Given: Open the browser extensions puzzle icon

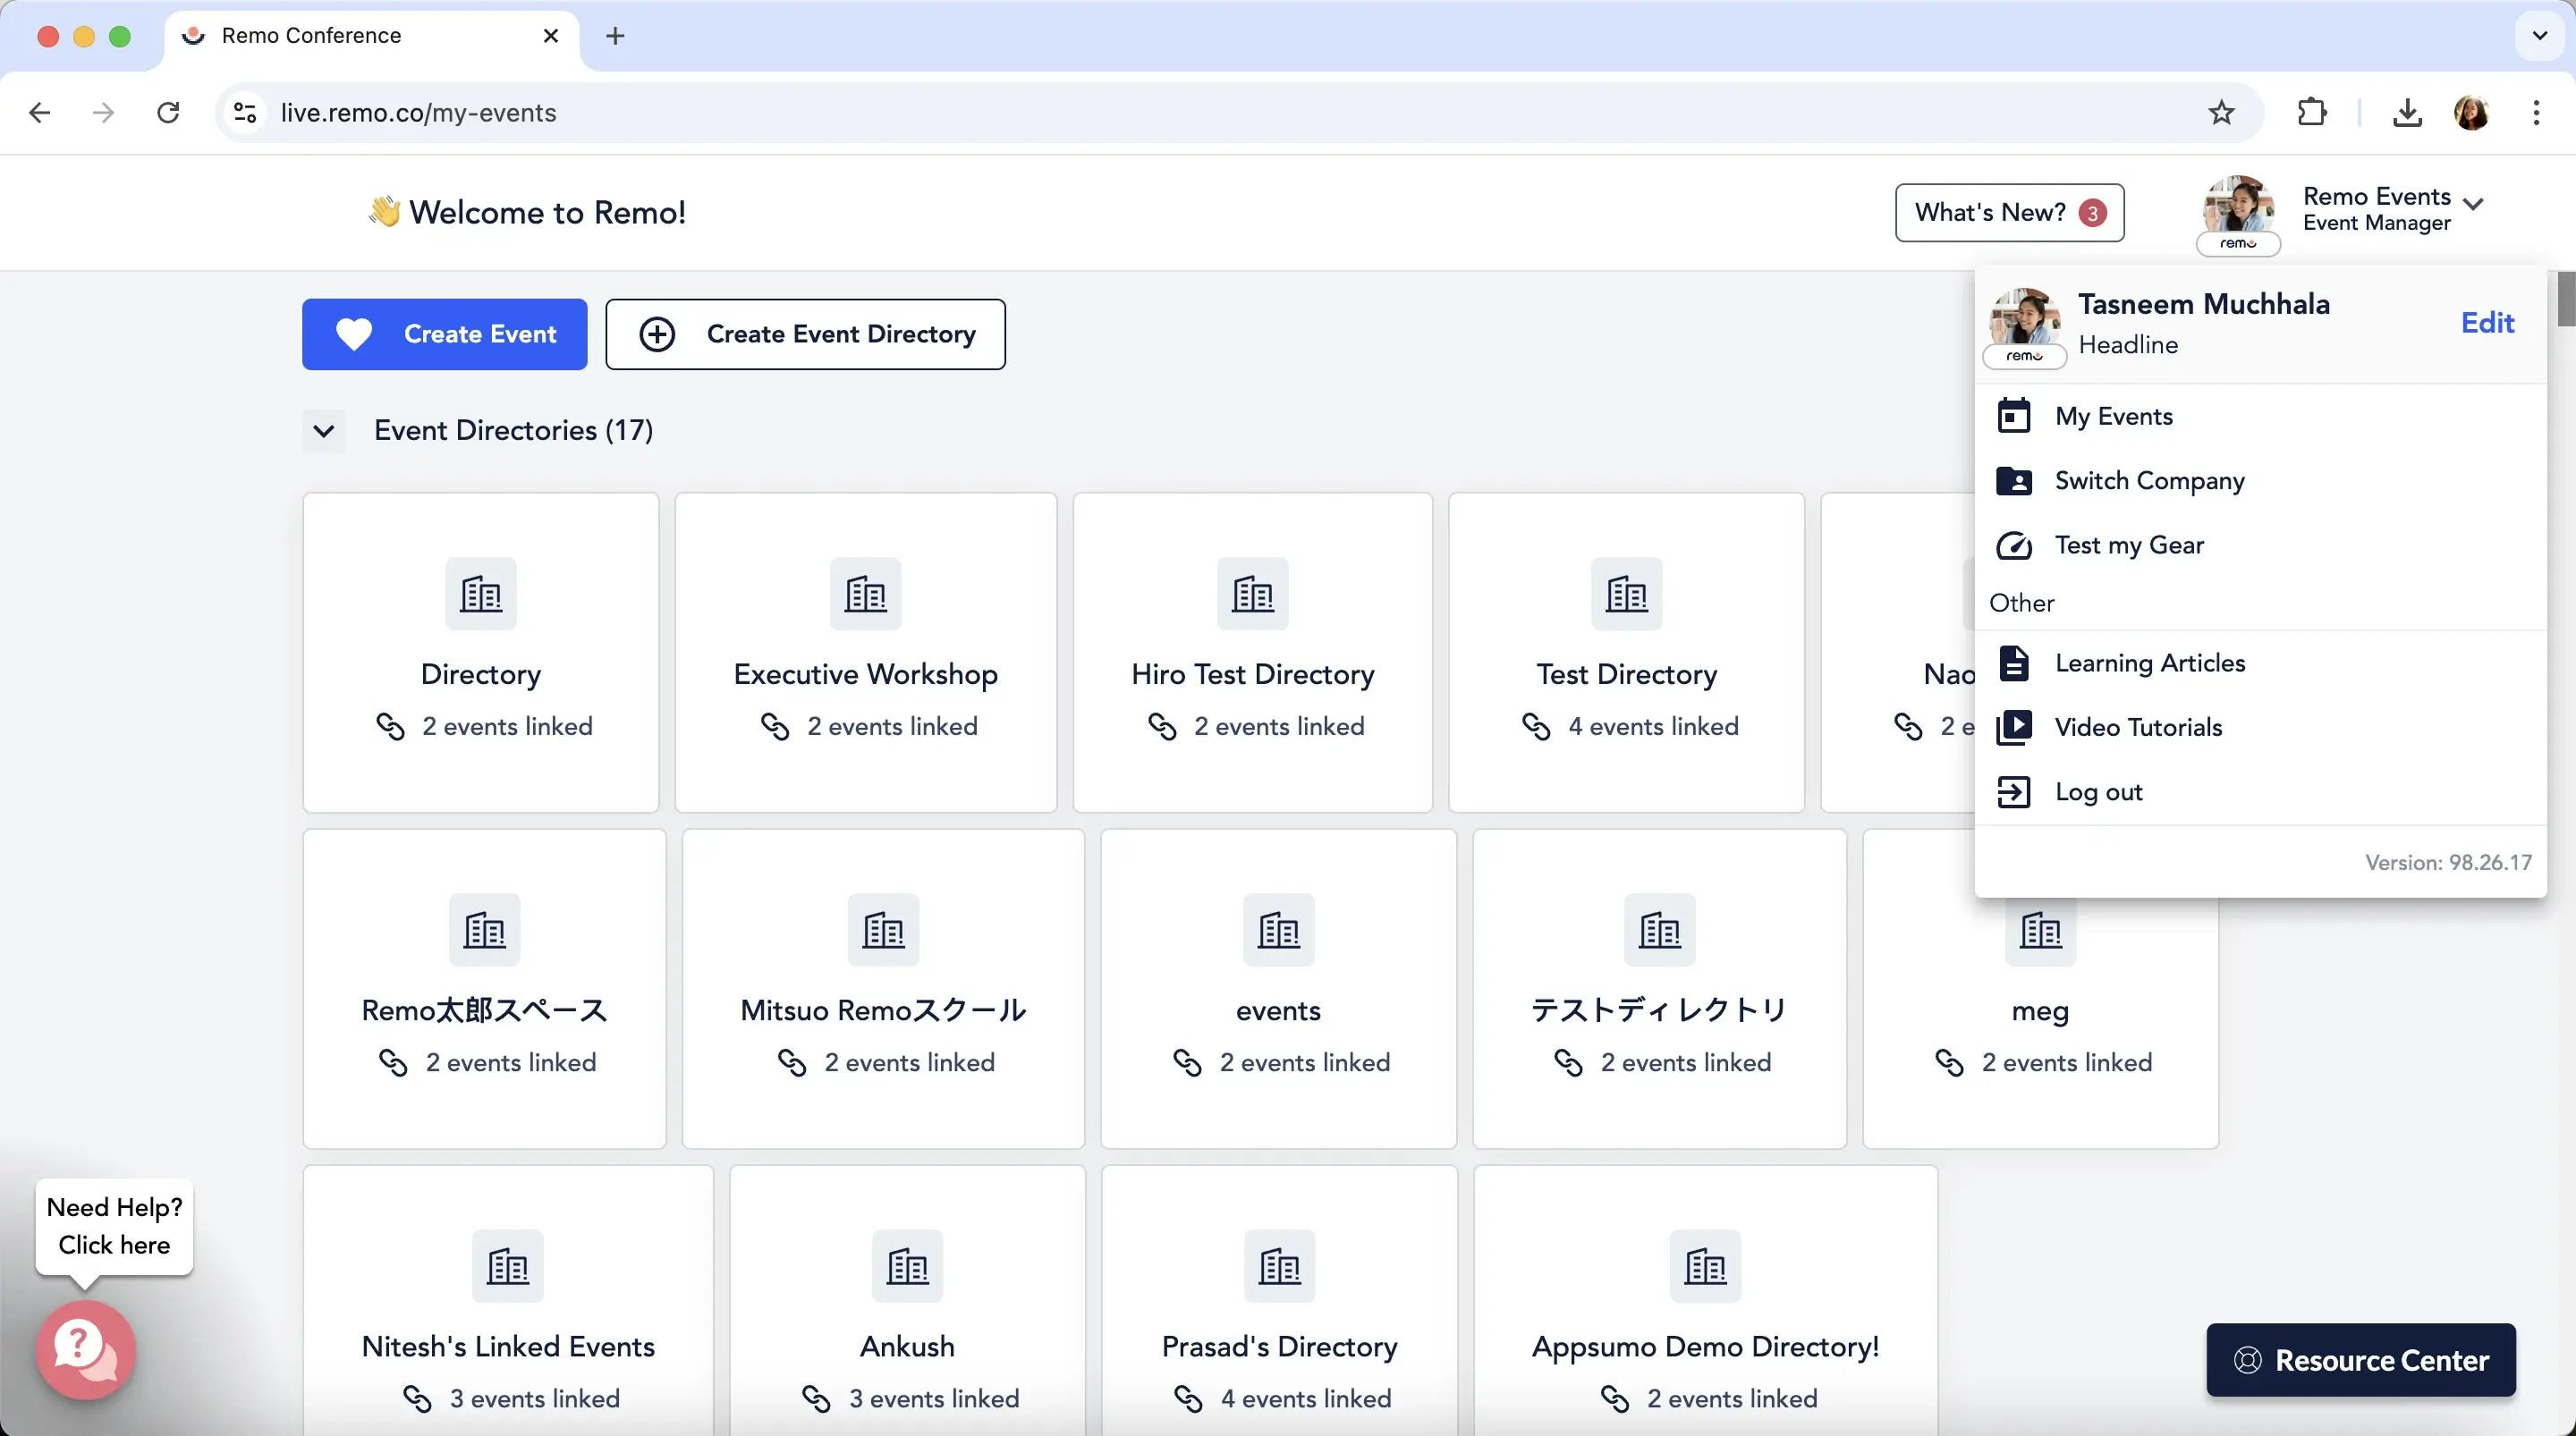Looking at the screenshot, I should 2312,112.
